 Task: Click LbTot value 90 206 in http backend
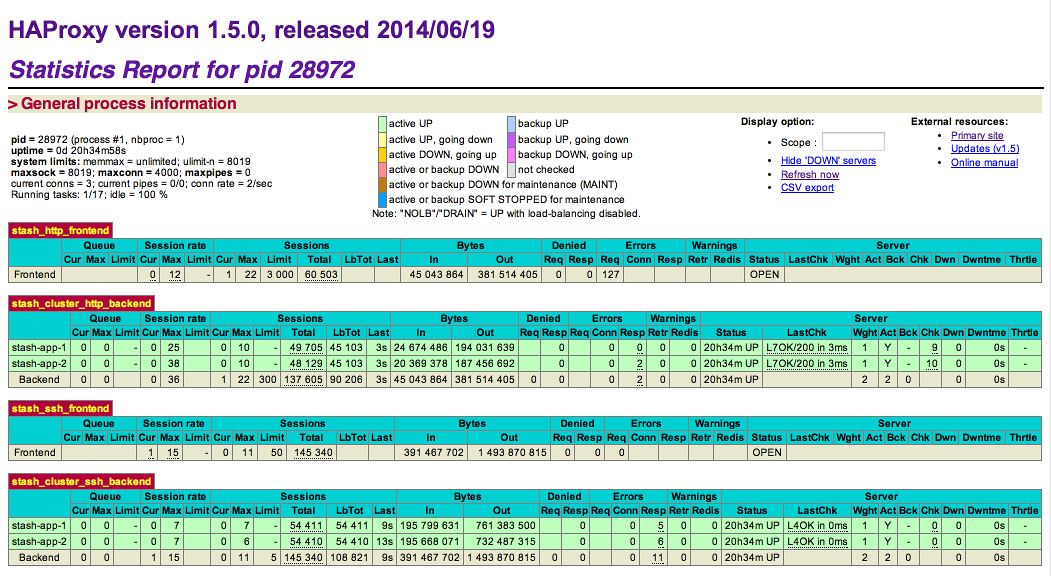pyautogui.click(x=346, y=380)
